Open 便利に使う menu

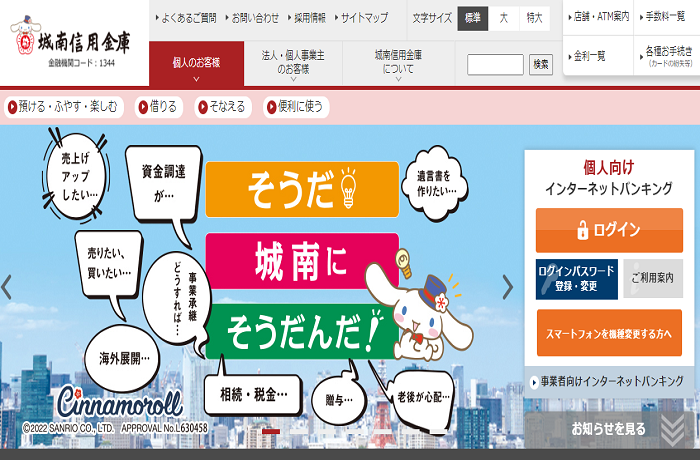click(296, 107)
